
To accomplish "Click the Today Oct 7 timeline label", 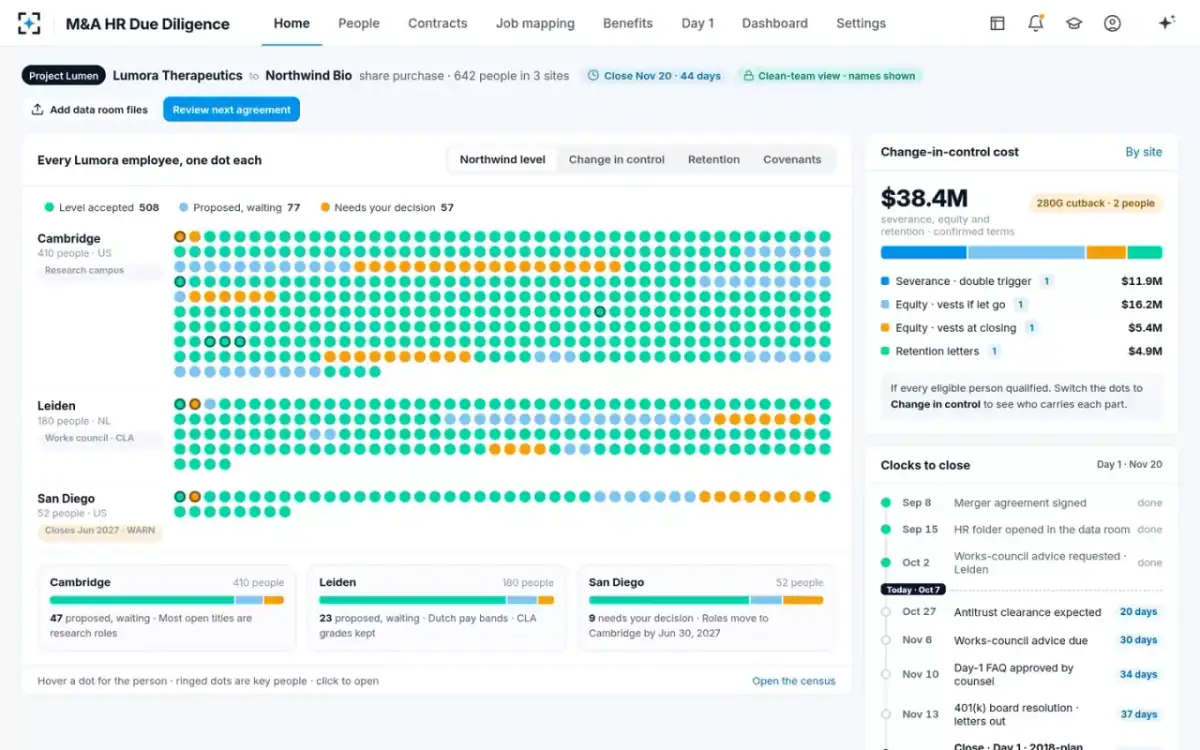I will (x=913, y=590).
